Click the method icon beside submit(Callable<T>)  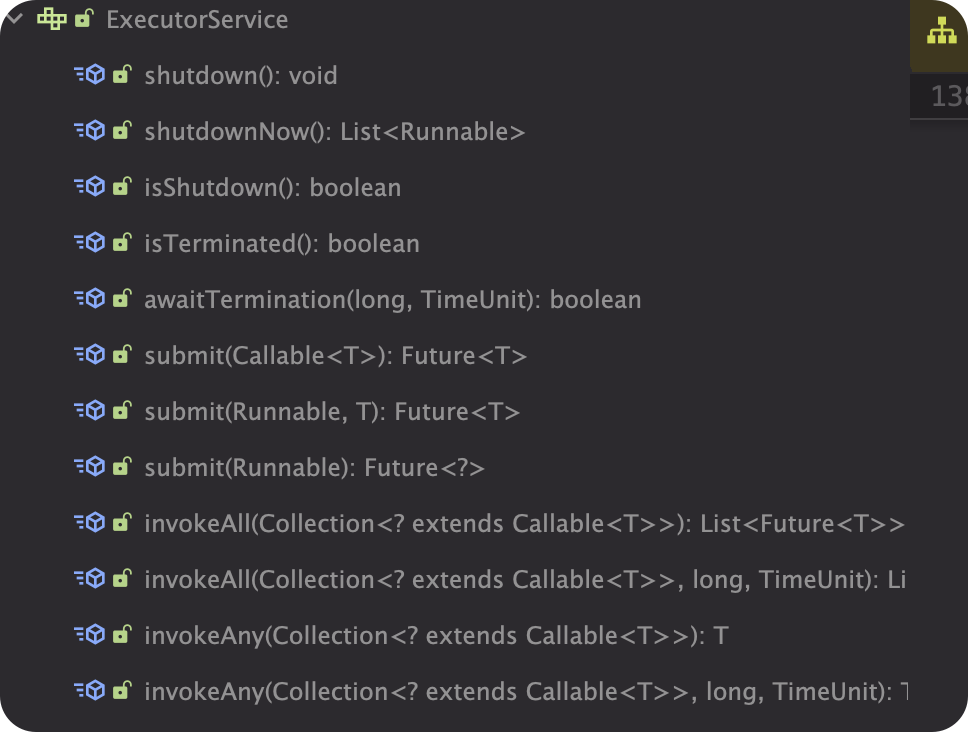tap(91, 355)
